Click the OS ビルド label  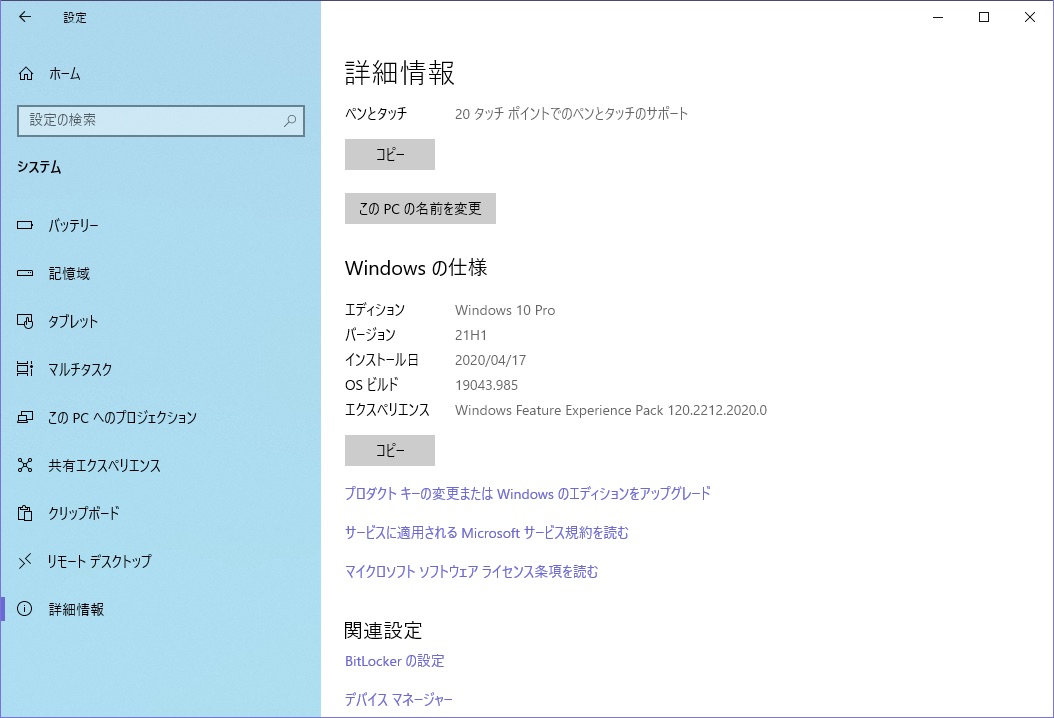(x=372, y=385)
